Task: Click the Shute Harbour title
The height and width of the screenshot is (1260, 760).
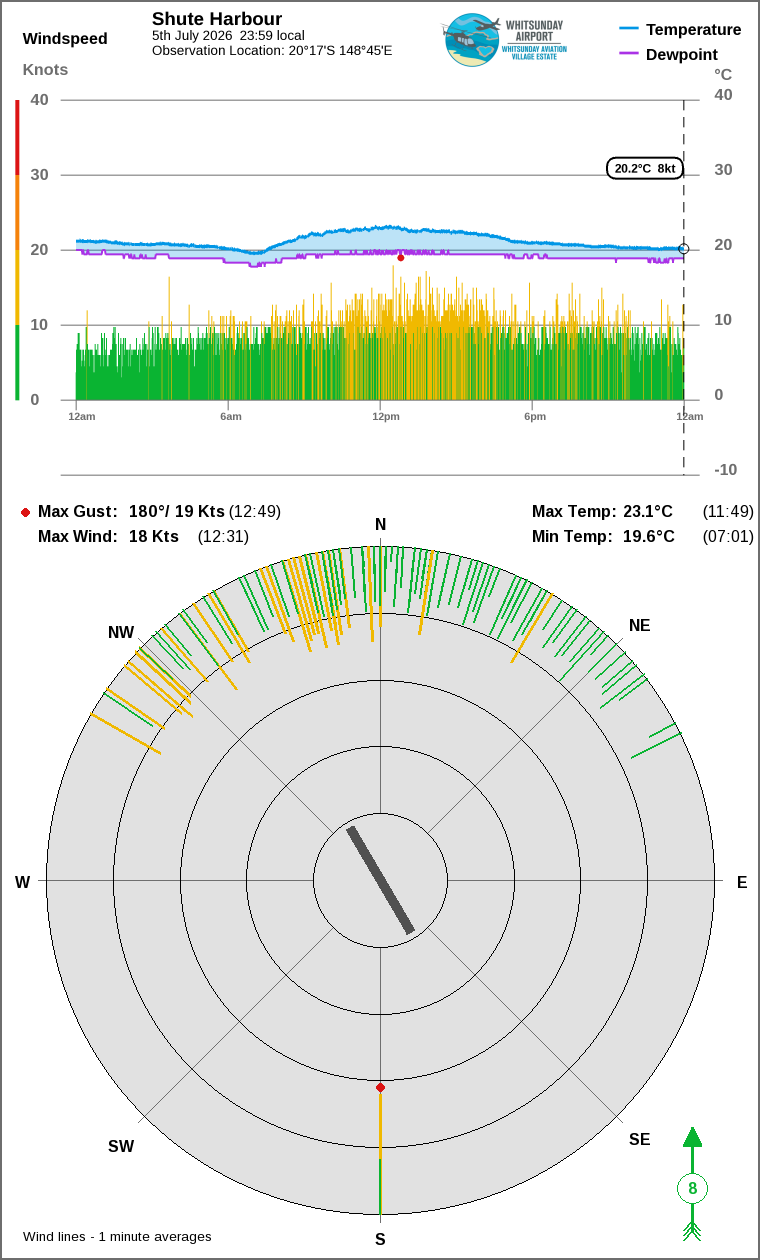Action: click(x=217, y=19)
